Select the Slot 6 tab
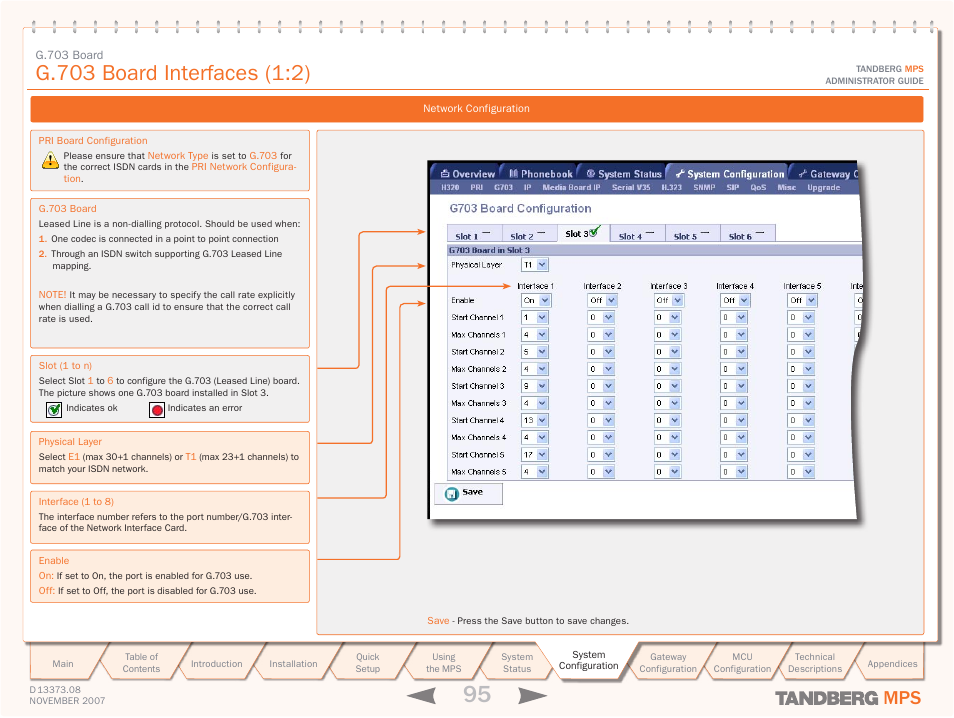954x718 pixels. 748,234
